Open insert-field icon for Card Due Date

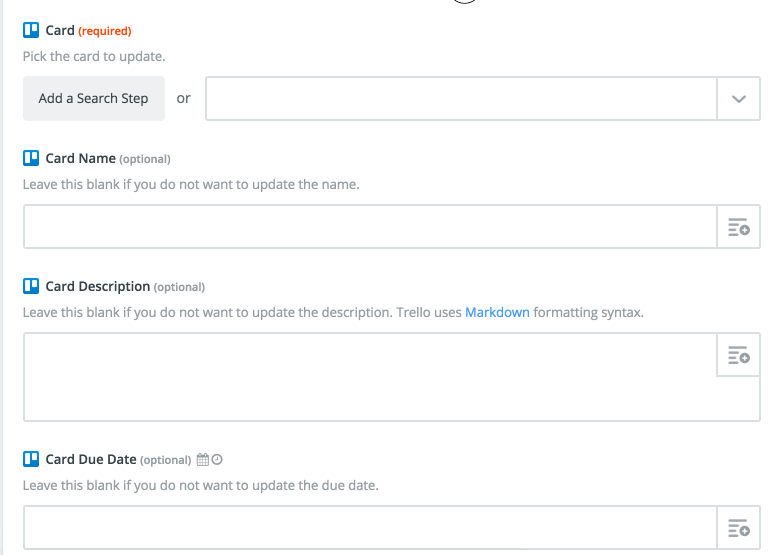(x=739, y=528)
